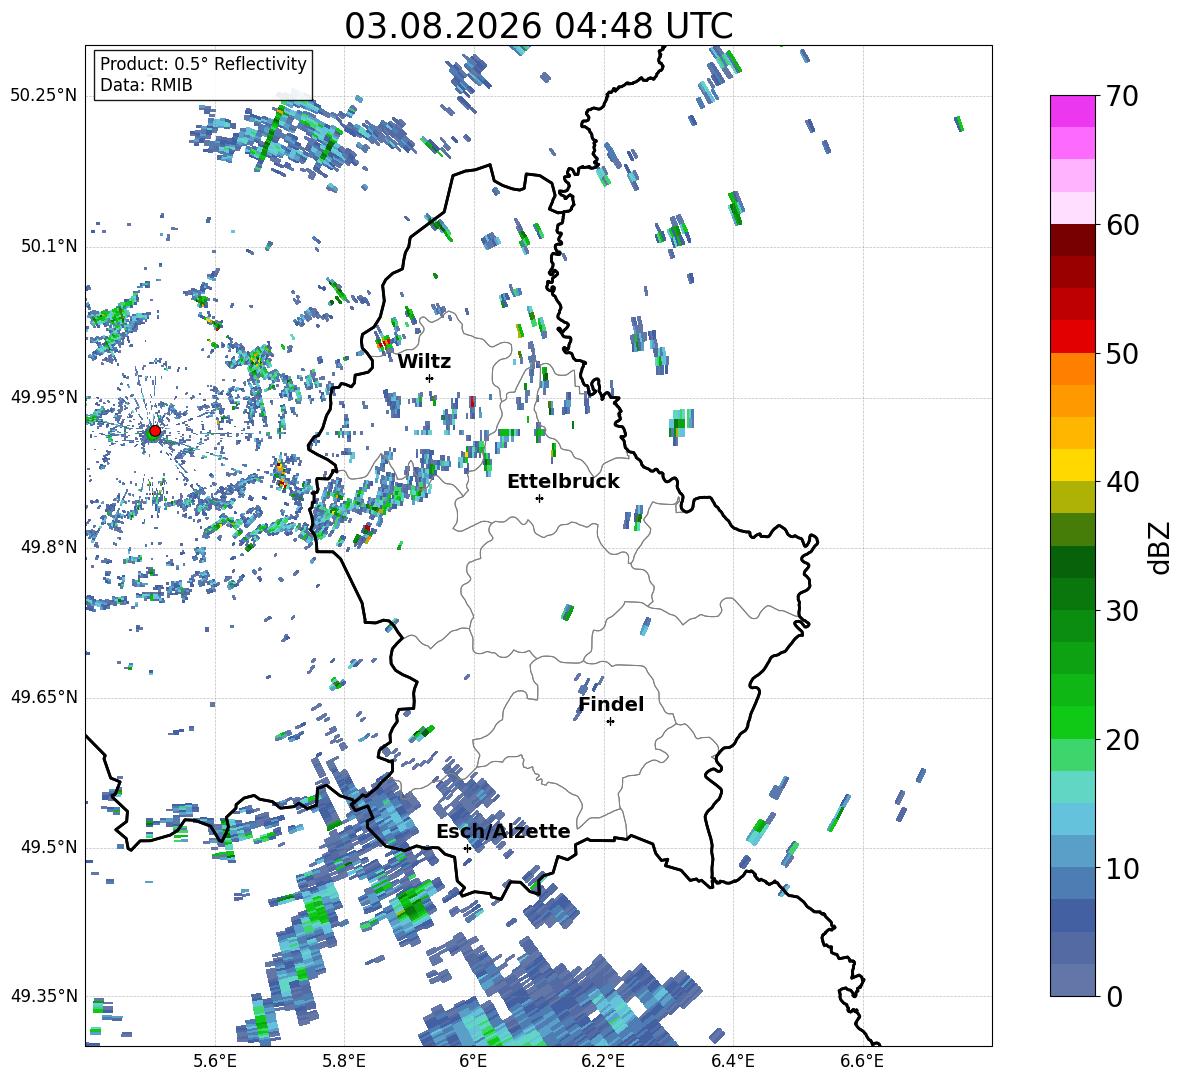1184x1081 pixels.
Task: Click the 03.08.2026 04:48 UTC title
Action: [538, 26]
